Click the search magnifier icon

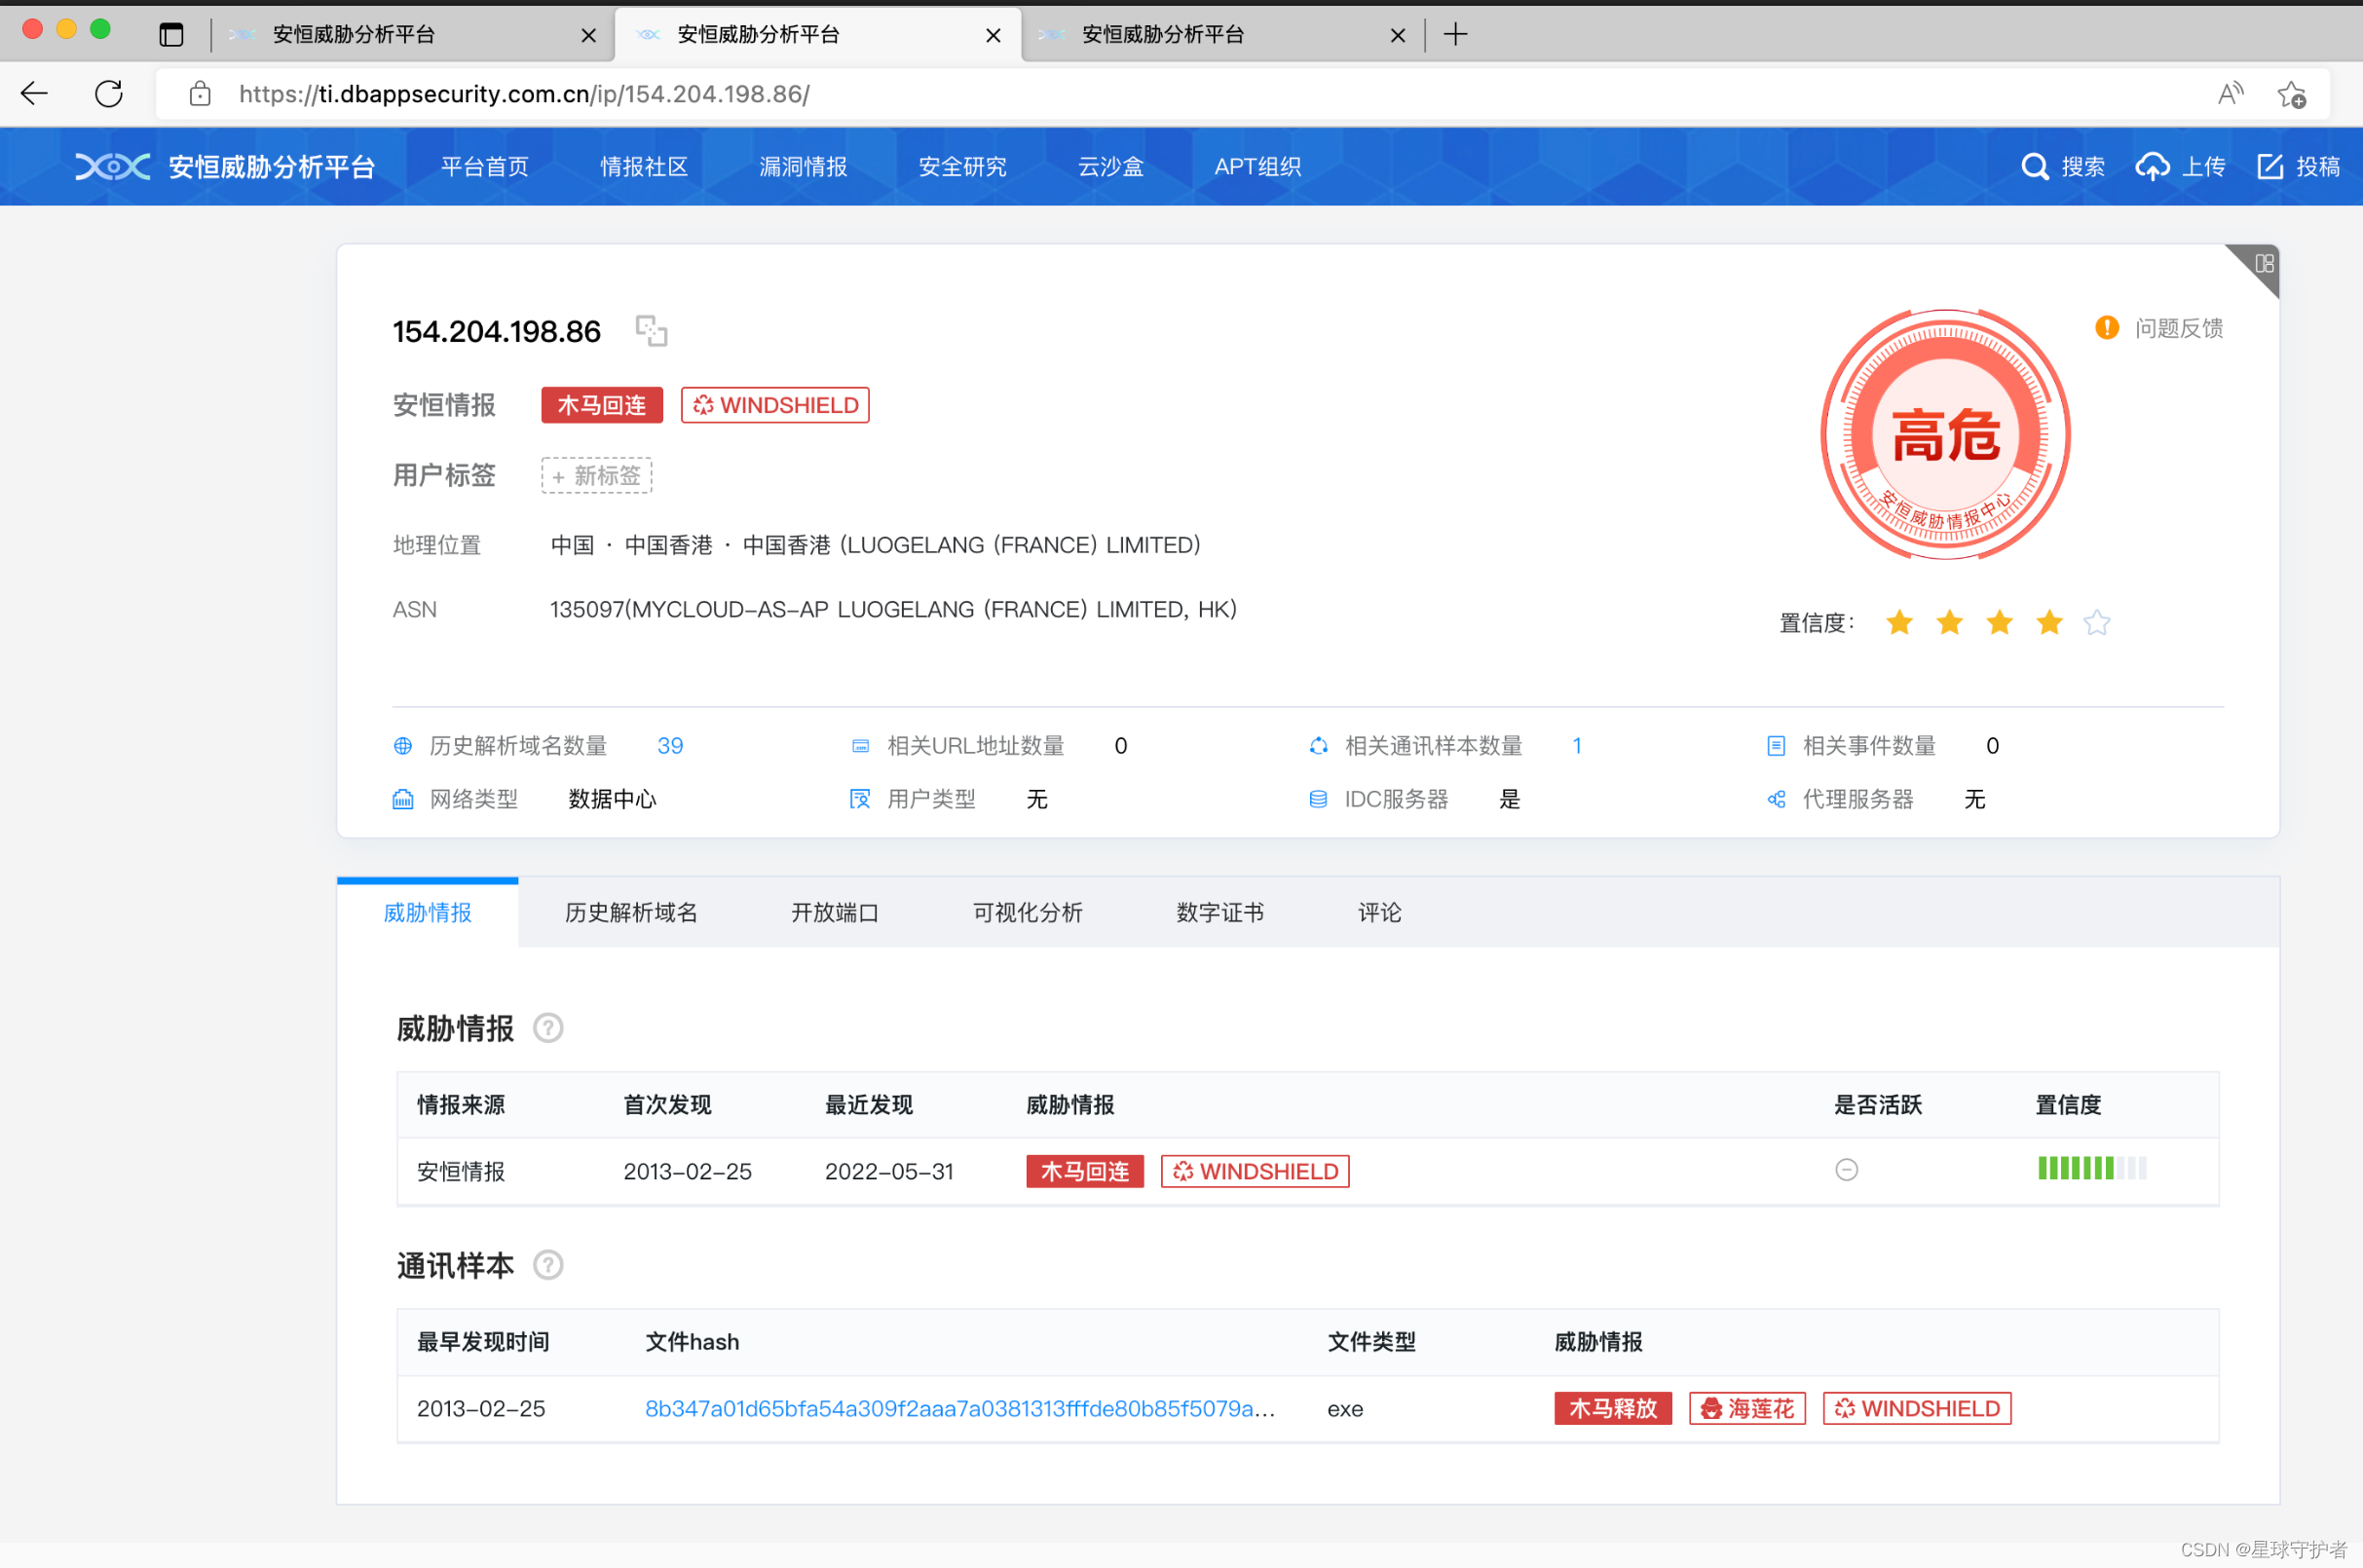2034,166
